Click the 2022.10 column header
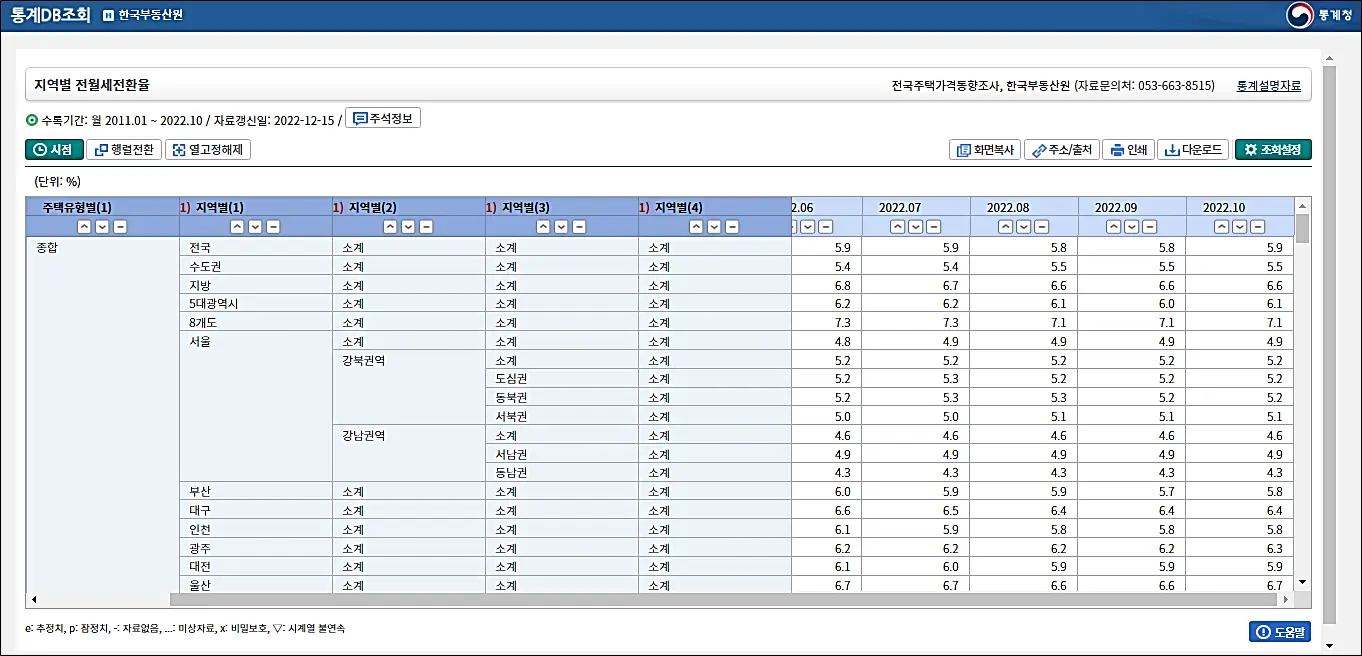The height and width of the screenshot is (656, 1362). tap(1226, 208)
